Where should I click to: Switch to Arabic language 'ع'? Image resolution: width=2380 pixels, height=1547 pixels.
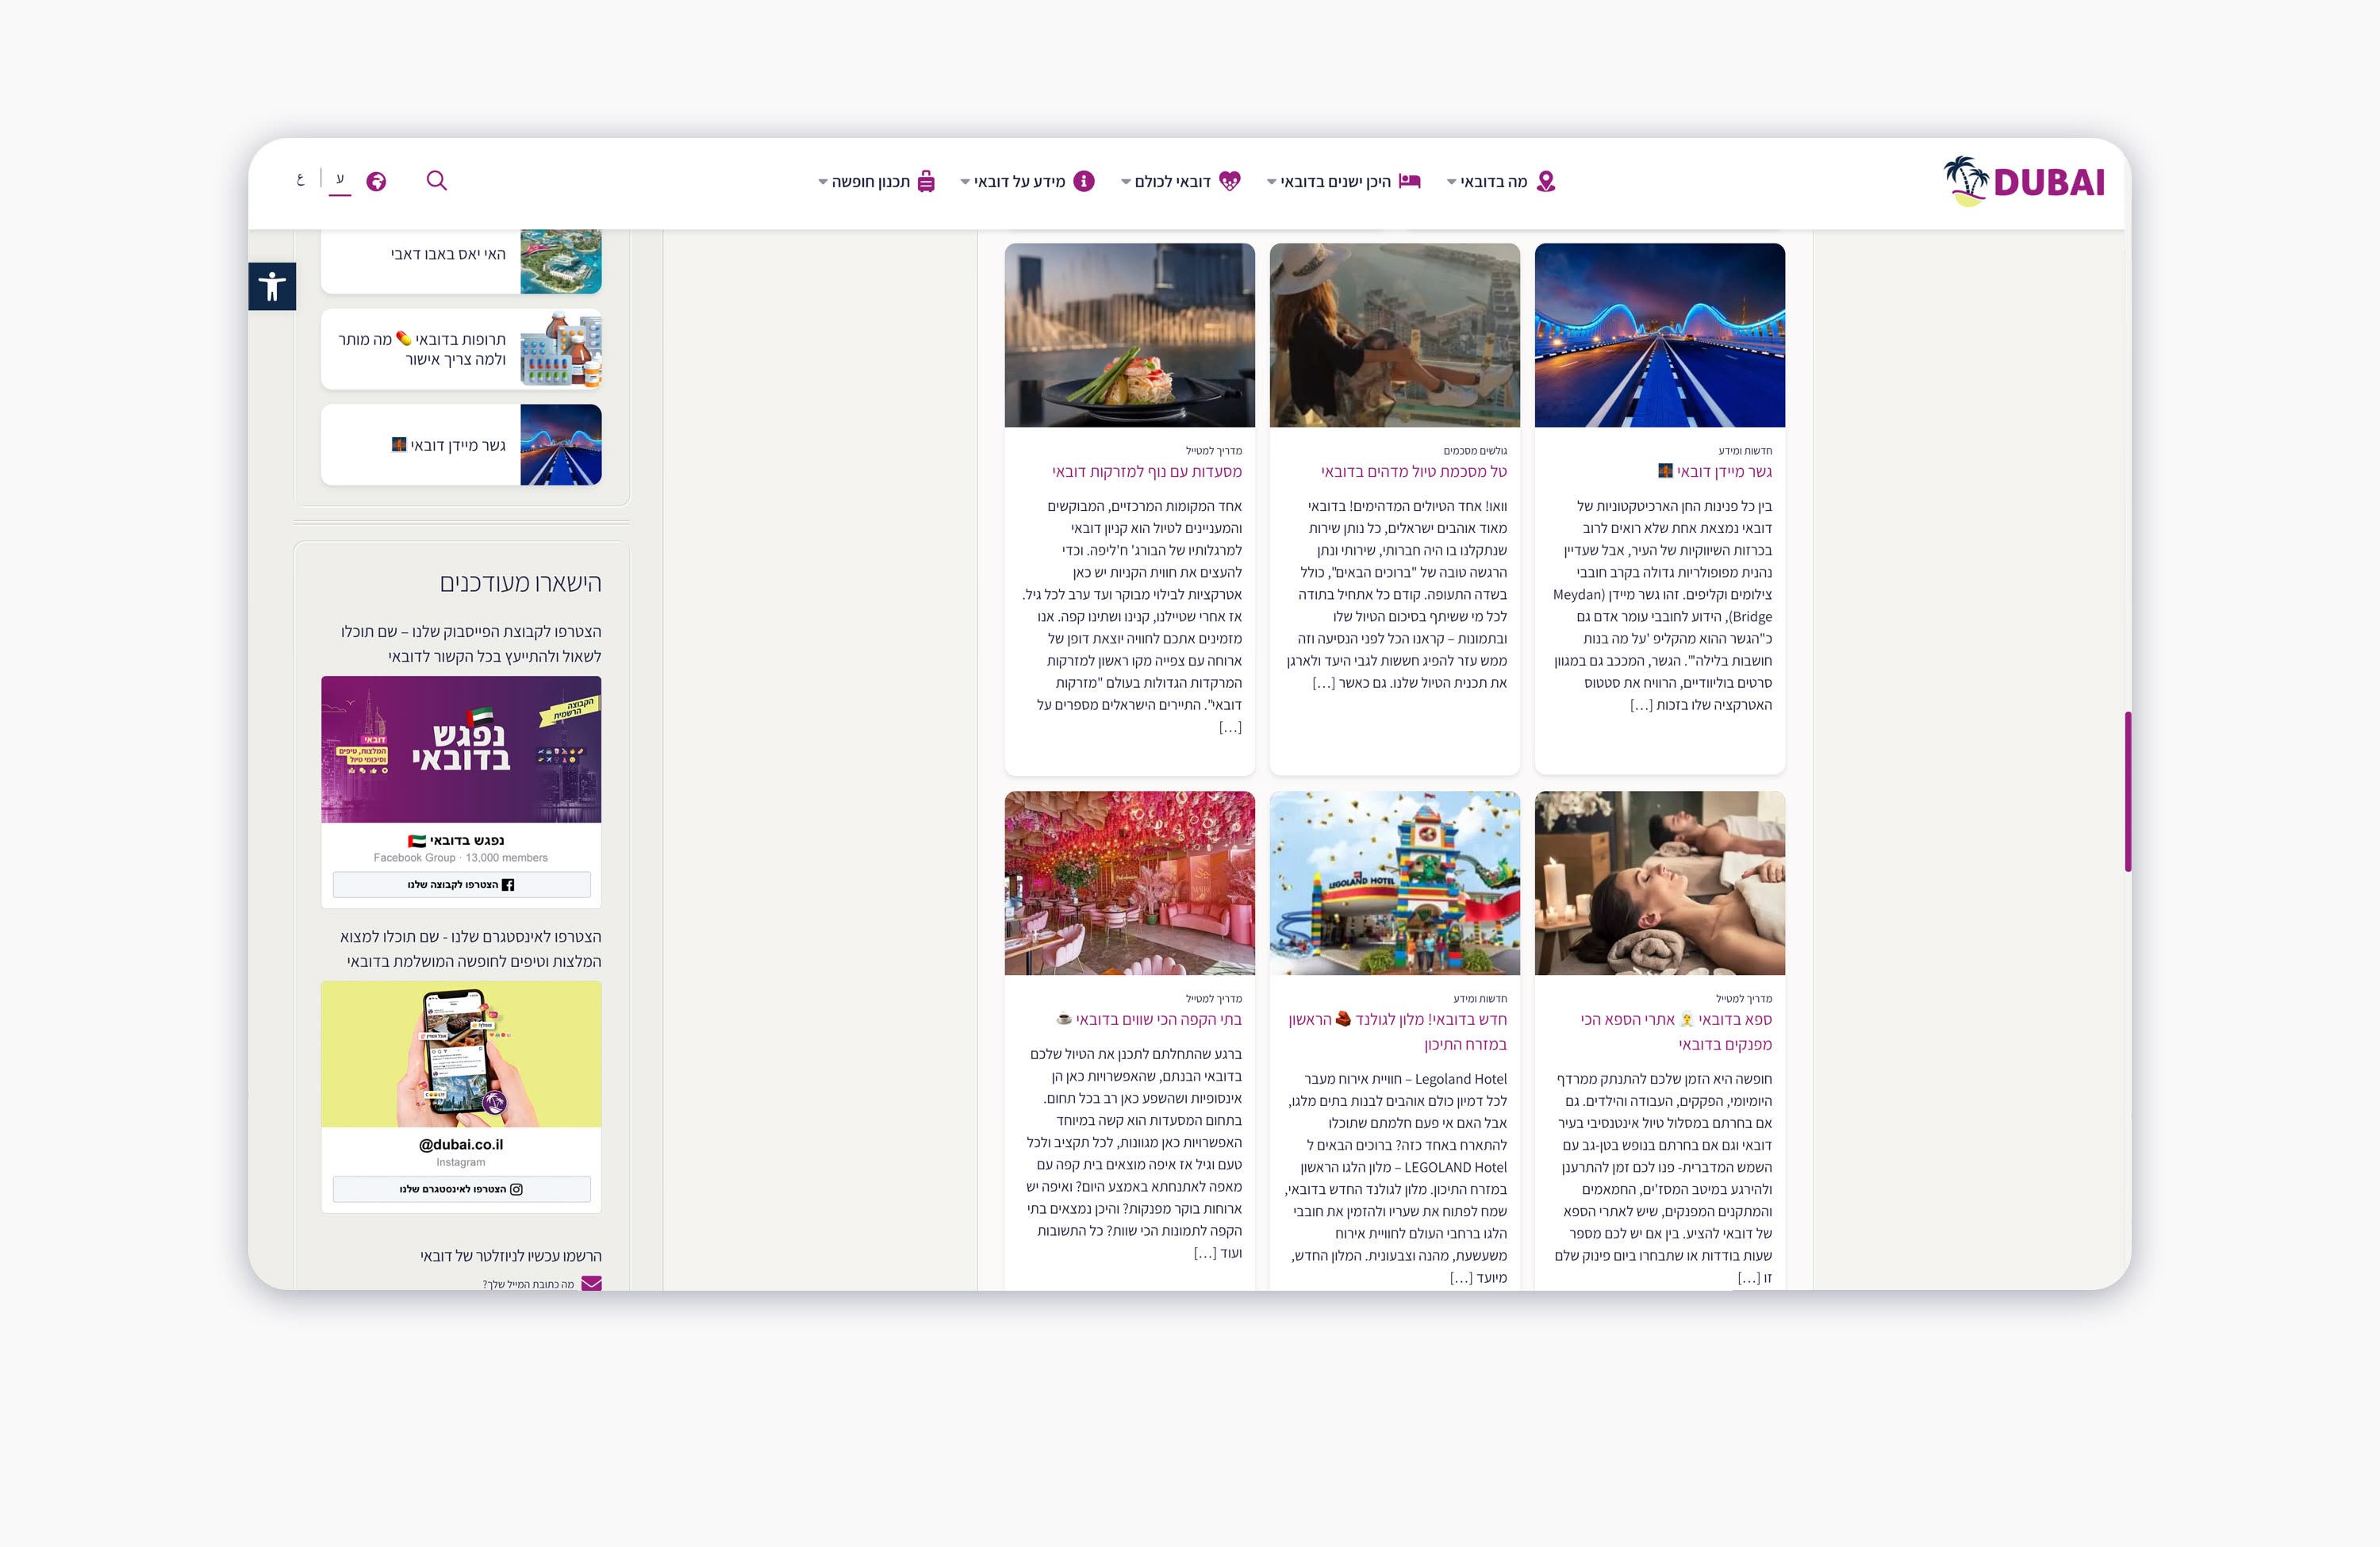pyautogui.click(x=300, y=180)
